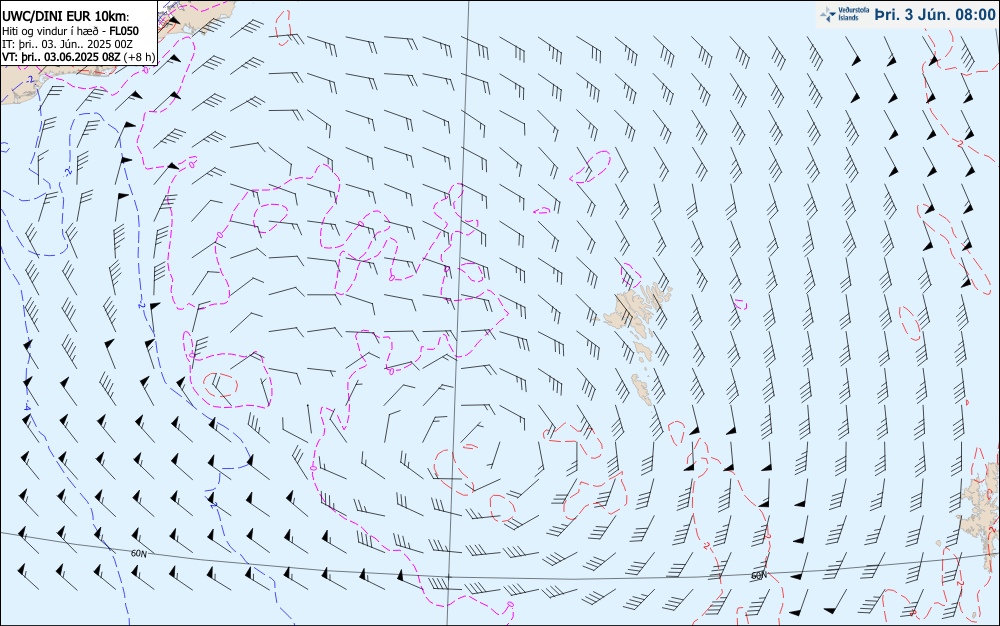Screen dimensions: 1000x626
Task: Click the 'VT: þri.. 03.06.2025 08Z (+8 h)' line
Action: click(x=78, y=57)
